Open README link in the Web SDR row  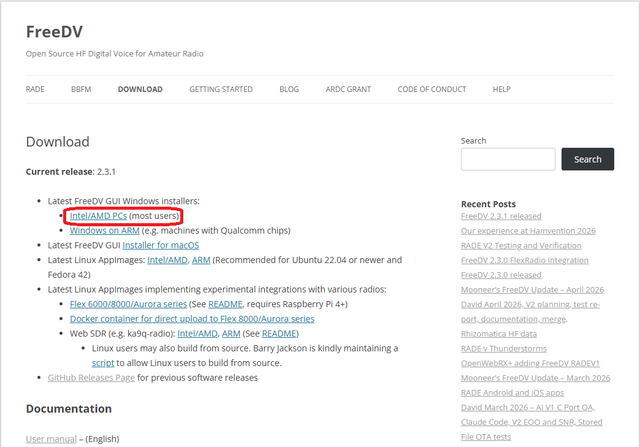(x=279, y=333)
